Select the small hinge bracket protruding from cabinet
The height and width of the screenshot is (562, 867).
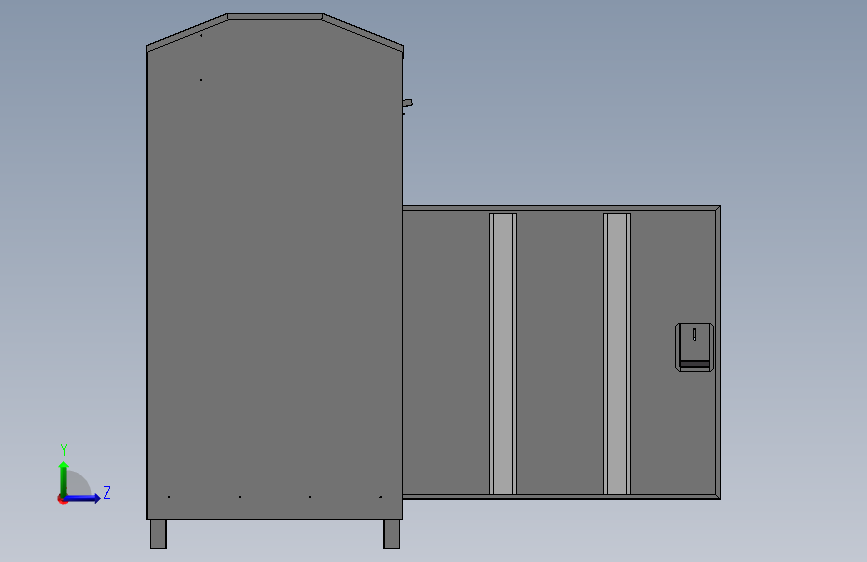(408, 103)
